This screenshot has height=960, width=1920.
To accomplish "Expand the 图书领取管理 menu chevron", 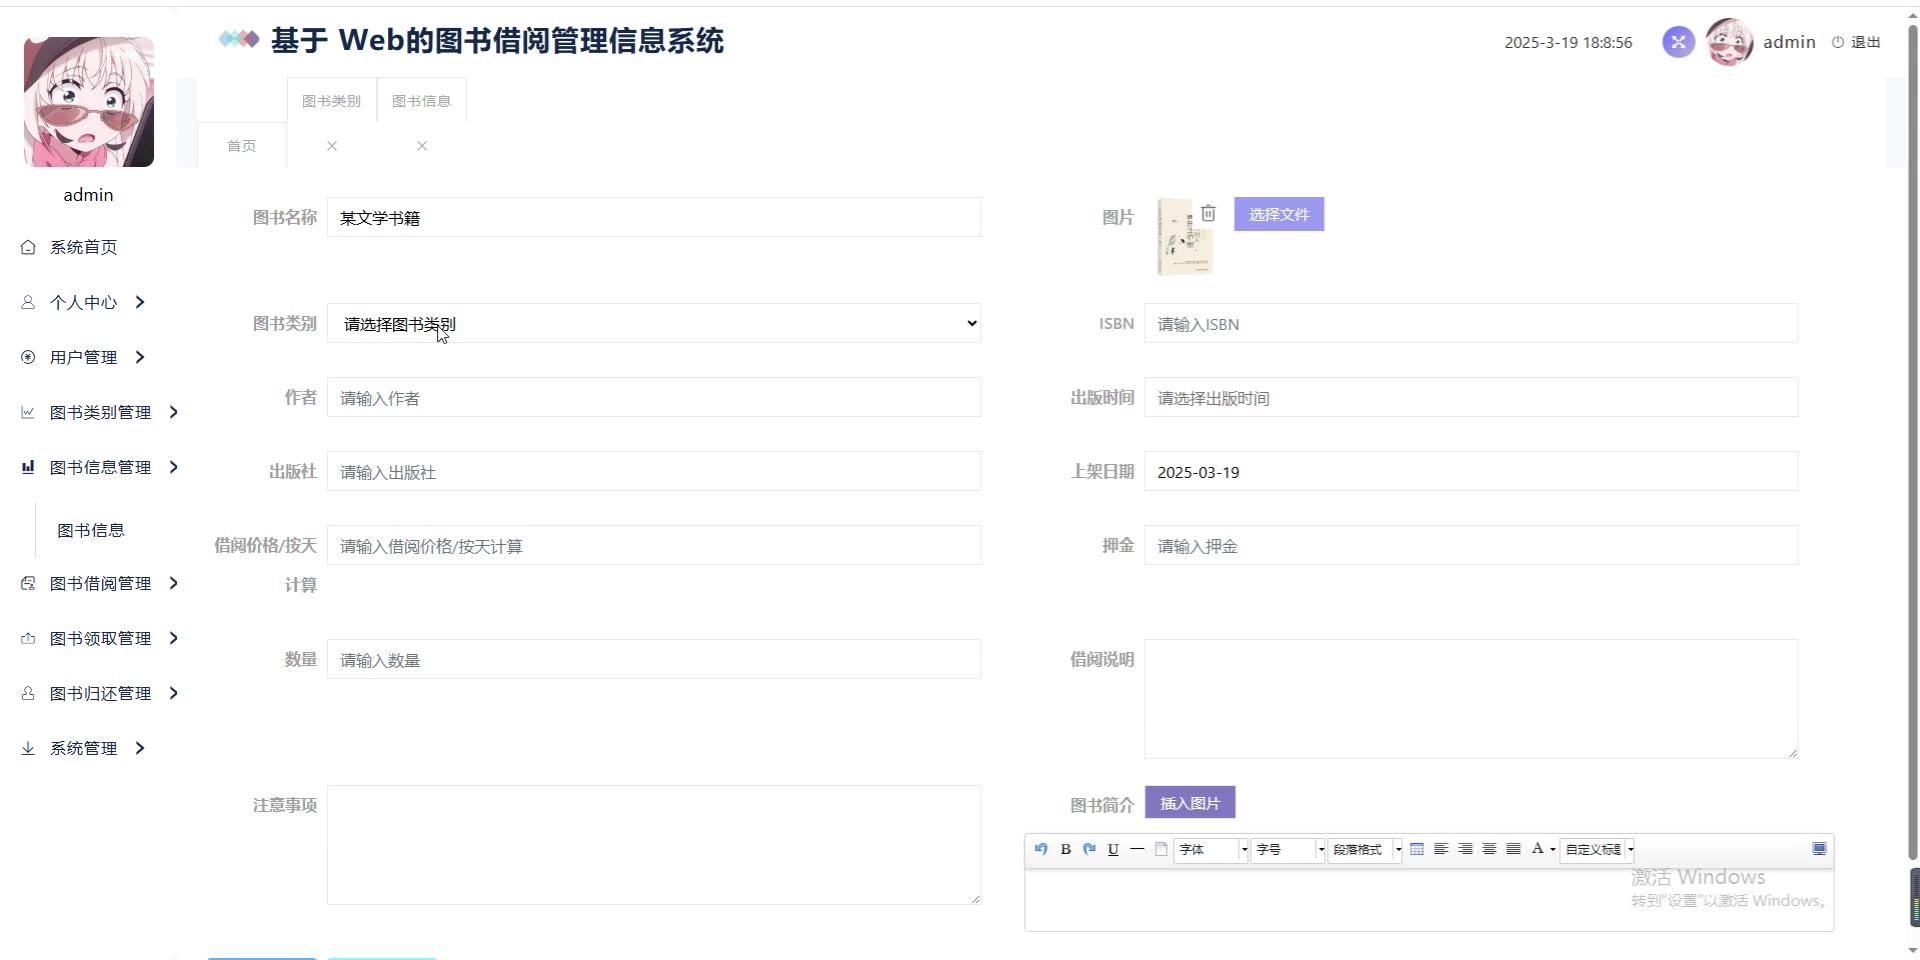I will 174,638.
